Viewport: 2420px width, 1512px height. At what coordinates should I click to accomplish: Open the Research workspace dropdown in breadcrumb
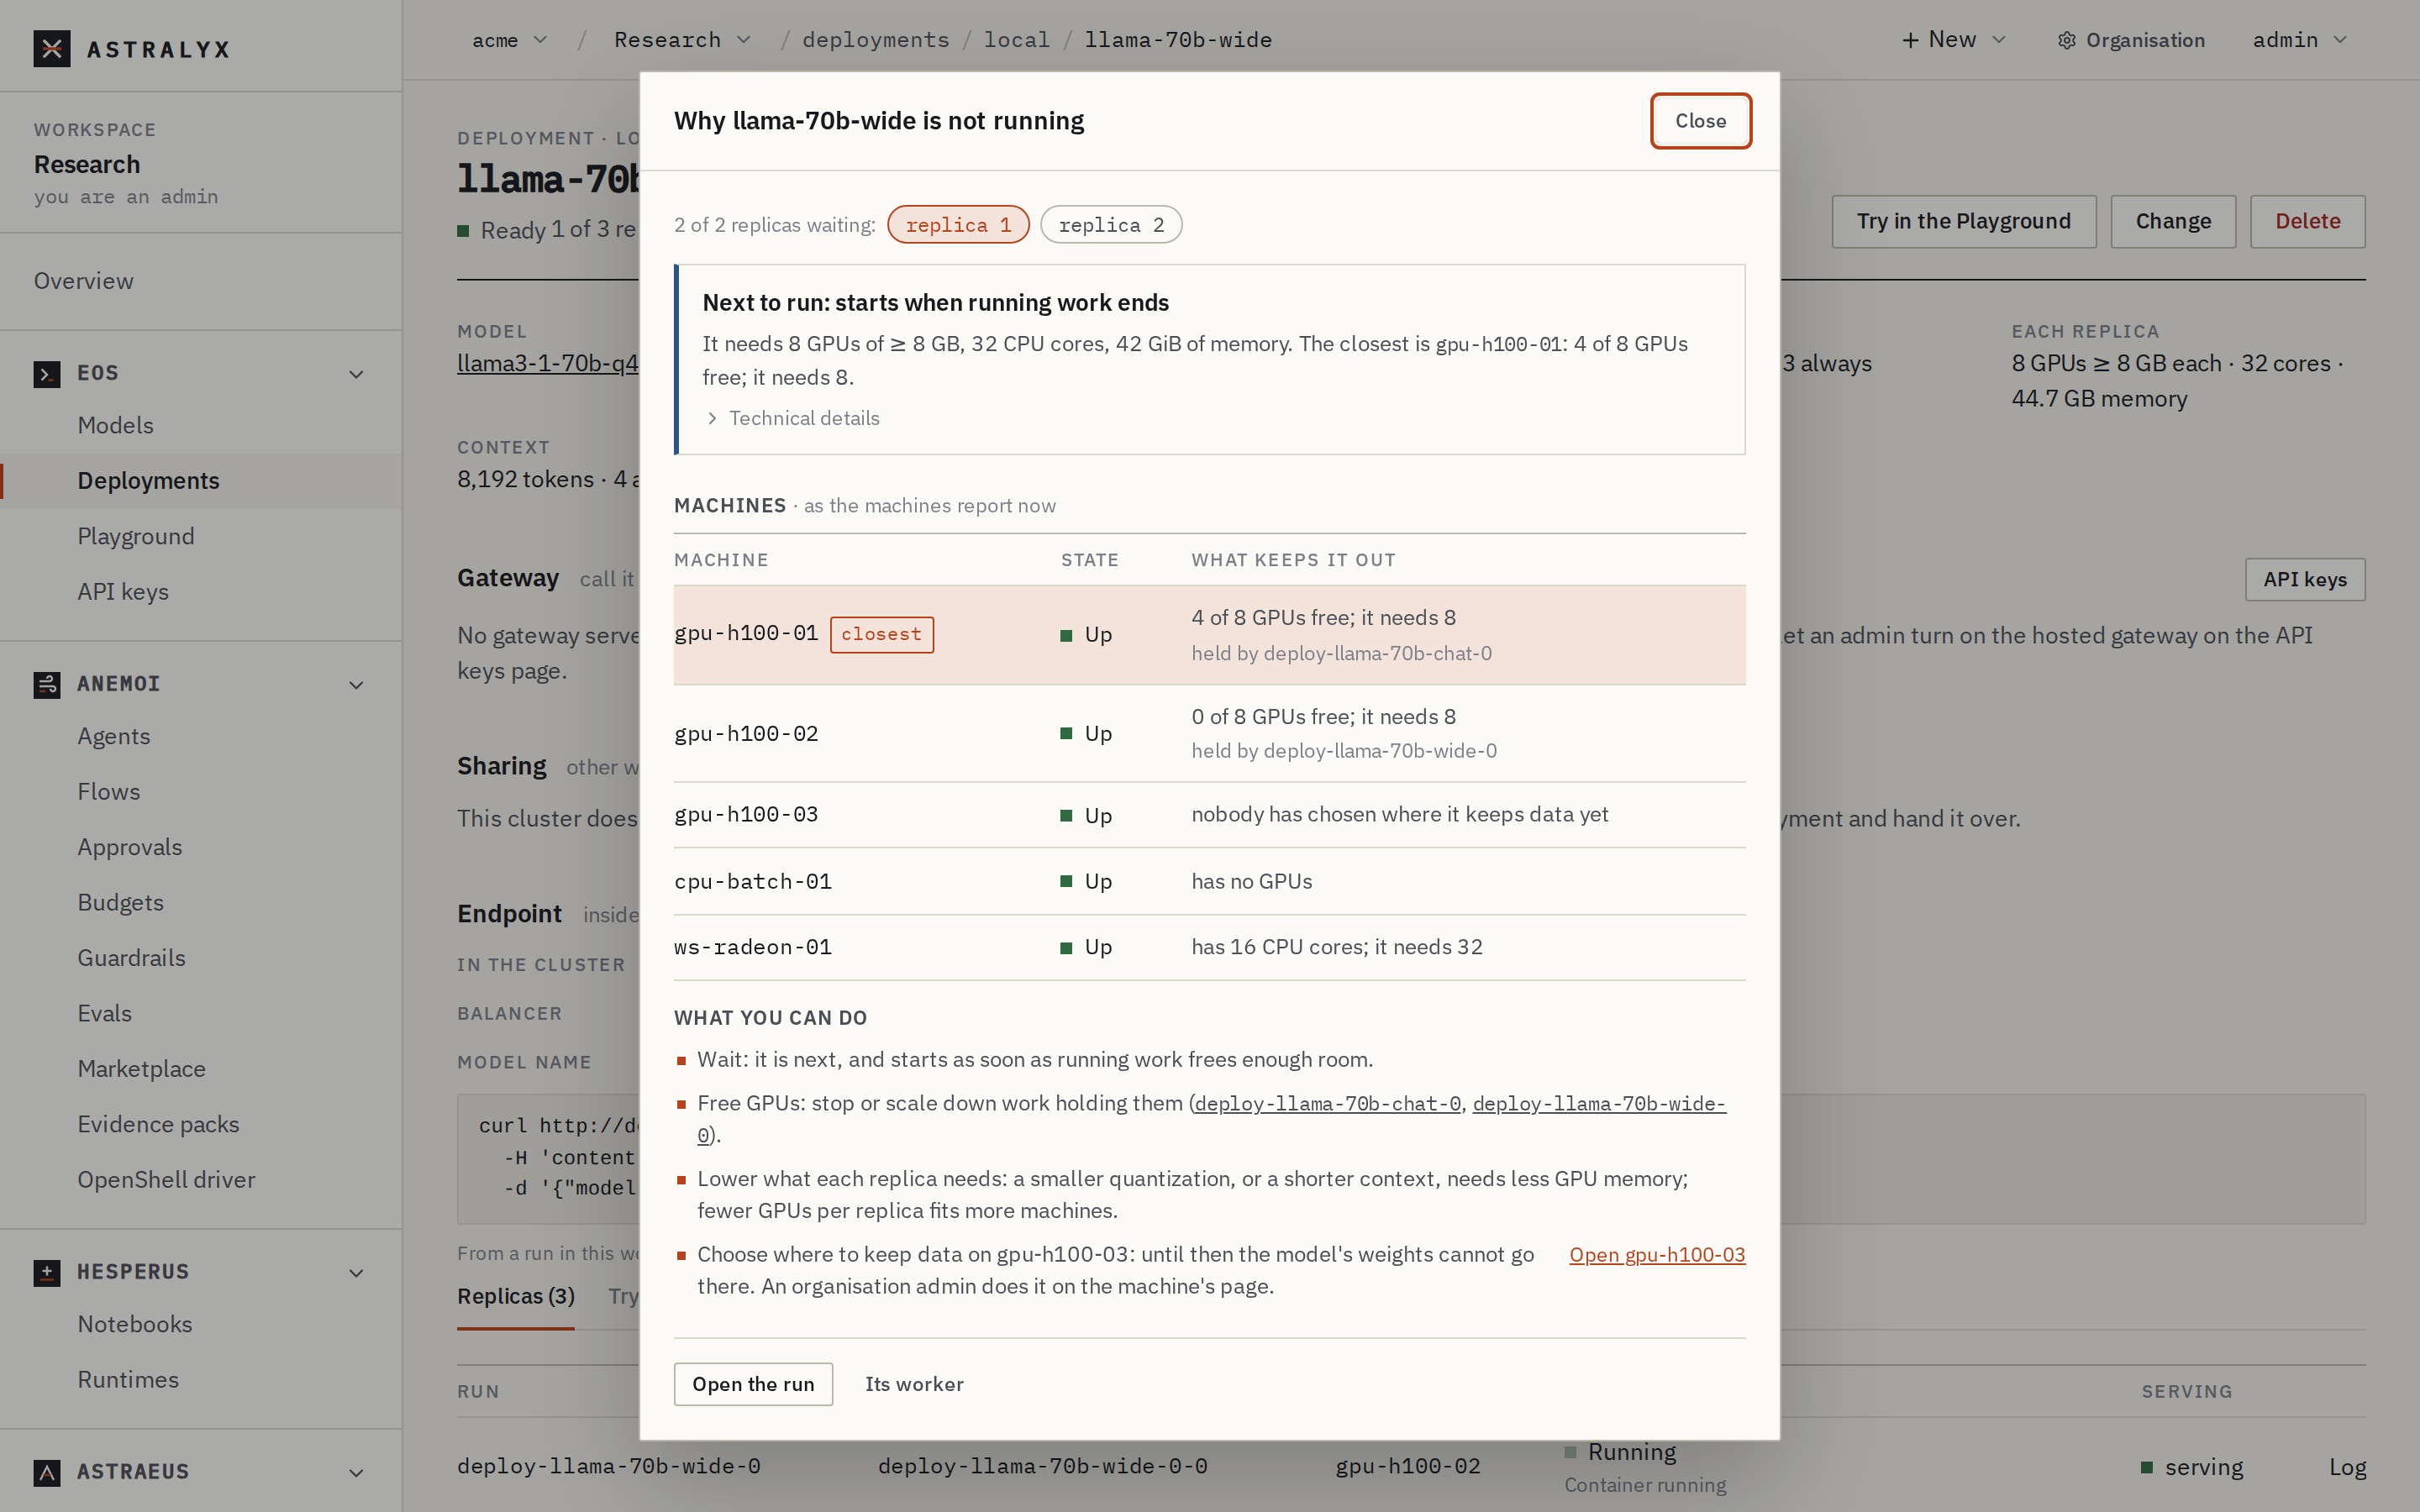(683, 40)
